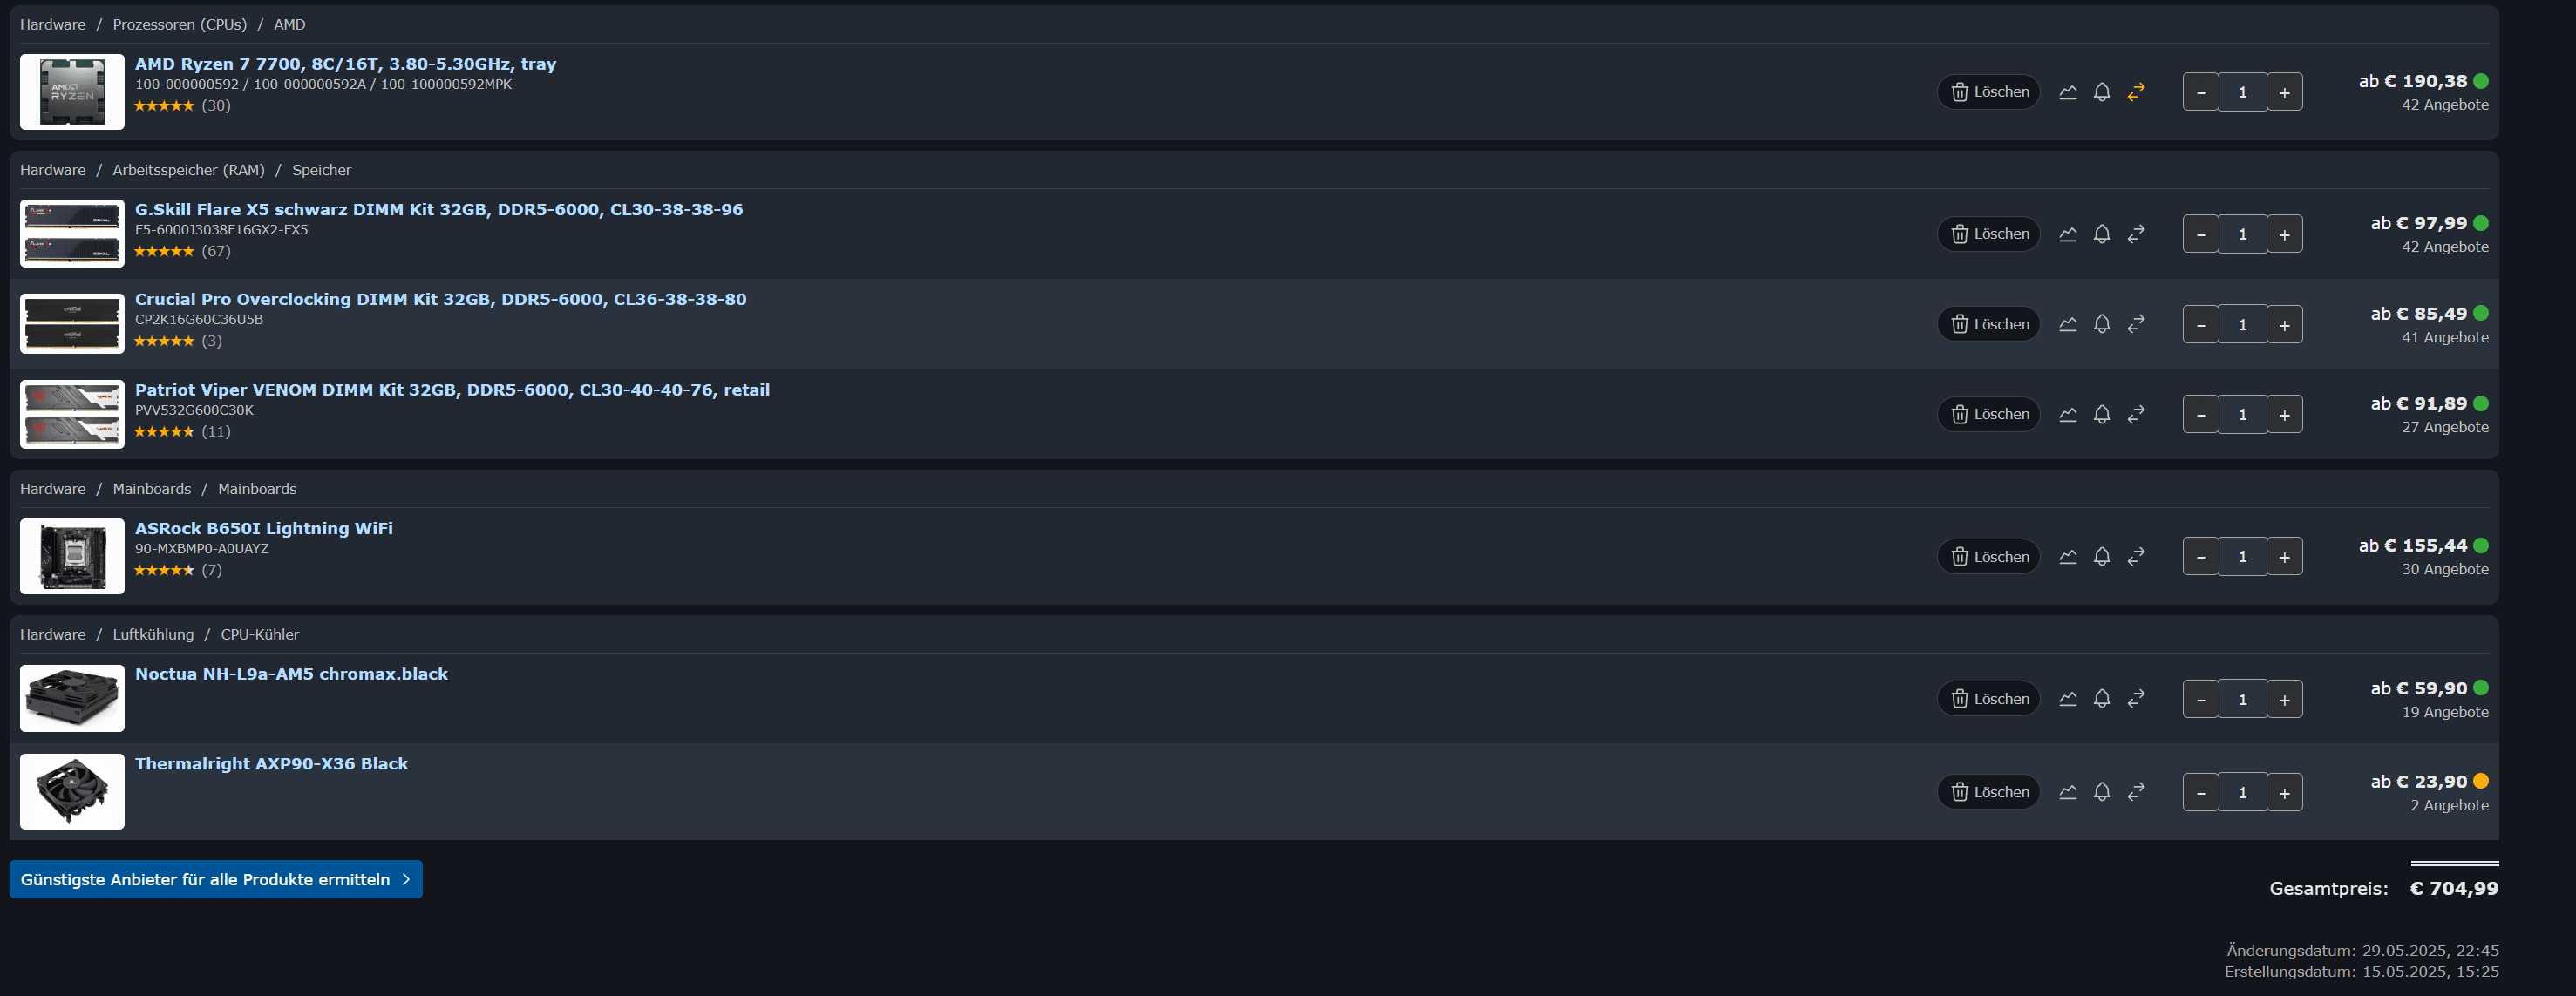Open CPU-Kühler breadcrumb link
The width and height of the screenshot is (2576, 996).
(260, 634)
